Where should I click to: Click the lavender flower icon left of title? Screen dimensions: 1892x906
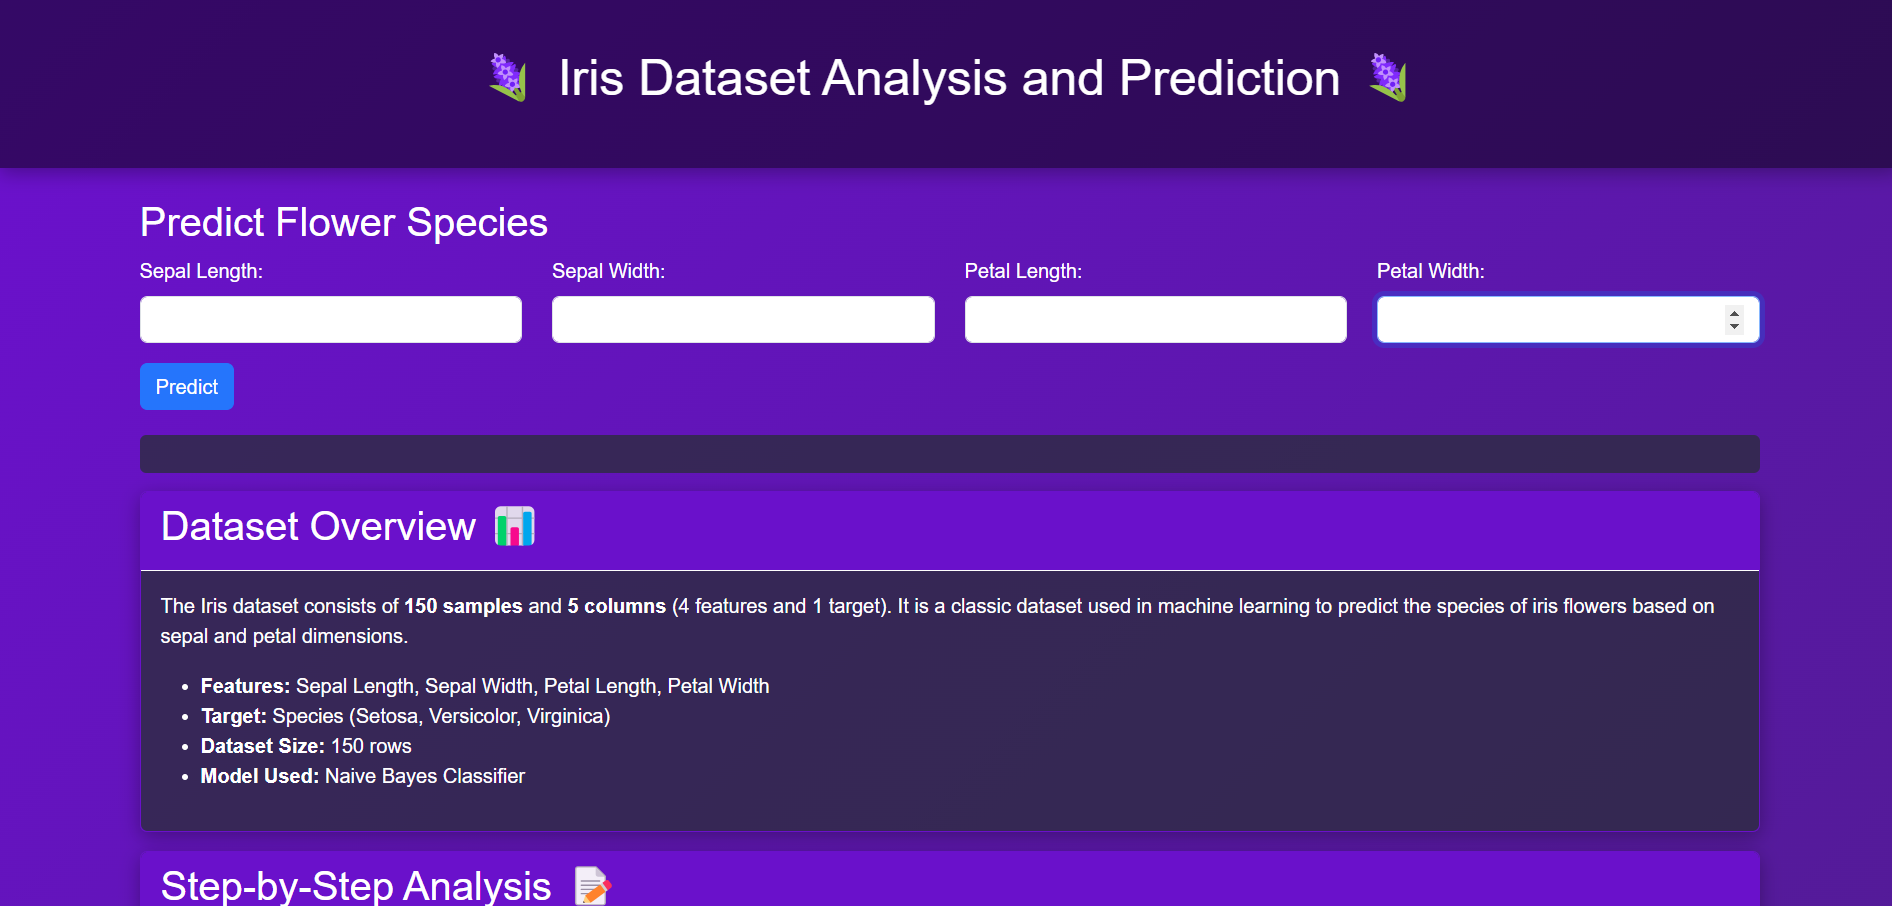pyautogui.click(x=508, y=78)
